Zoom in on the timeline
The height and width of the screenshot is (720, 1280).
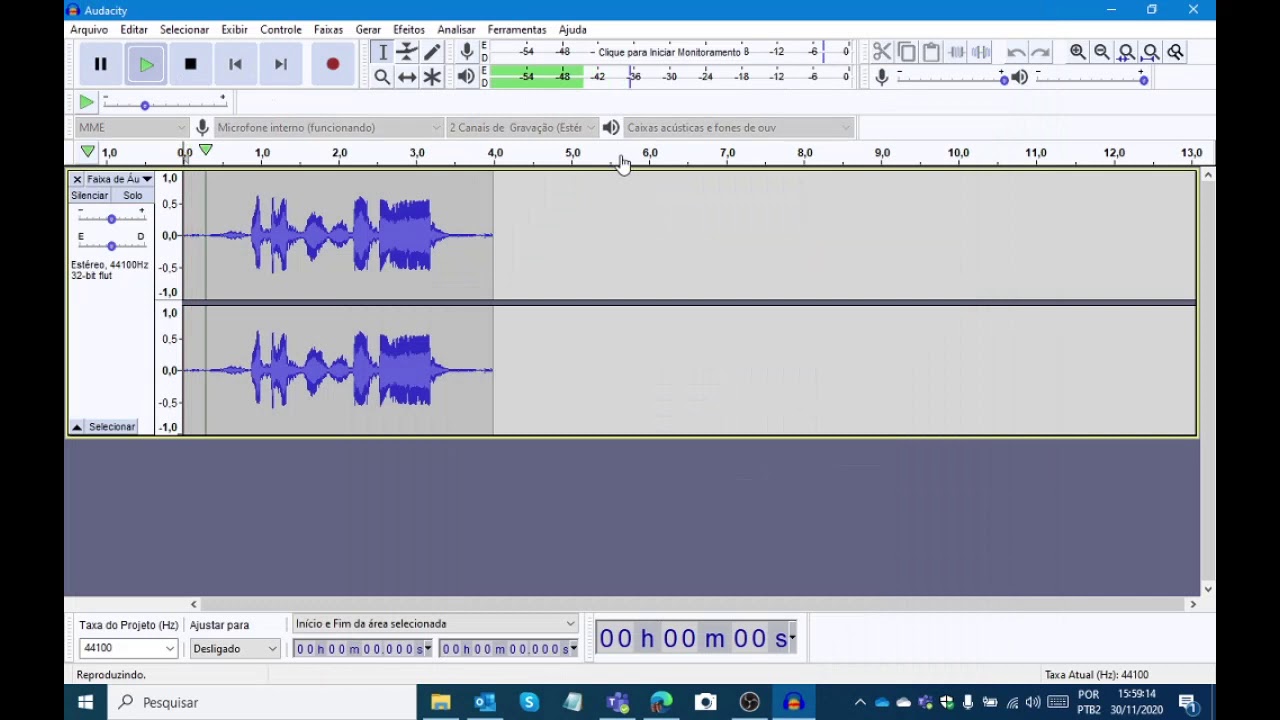(1078, 52)
